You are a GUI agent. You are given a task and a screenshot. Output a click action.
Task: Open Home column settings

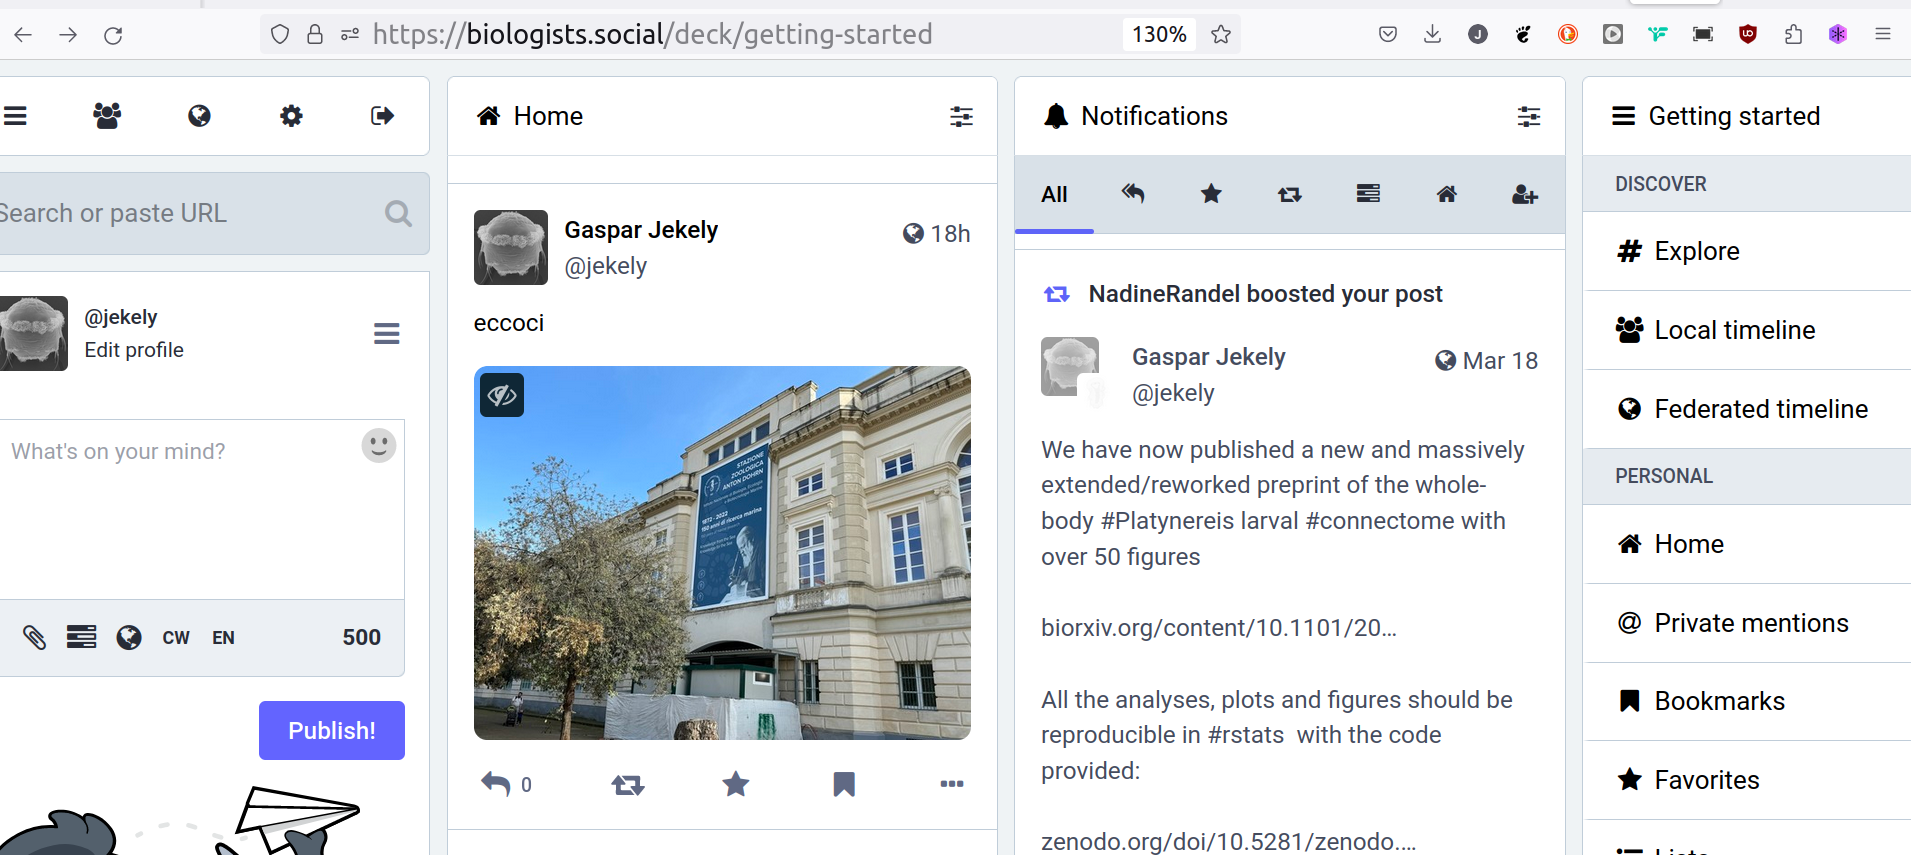961,117
